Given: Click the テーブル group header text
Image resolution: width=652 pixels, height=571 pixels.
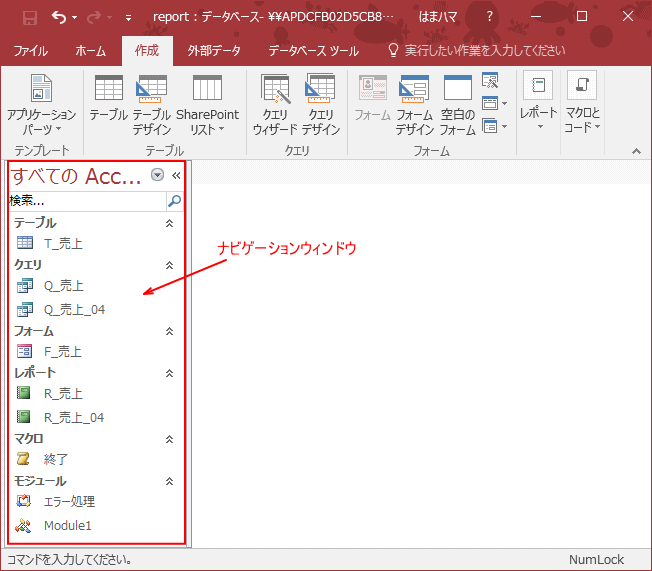Looking at the screenshot, I should click(x=35, y=223).
